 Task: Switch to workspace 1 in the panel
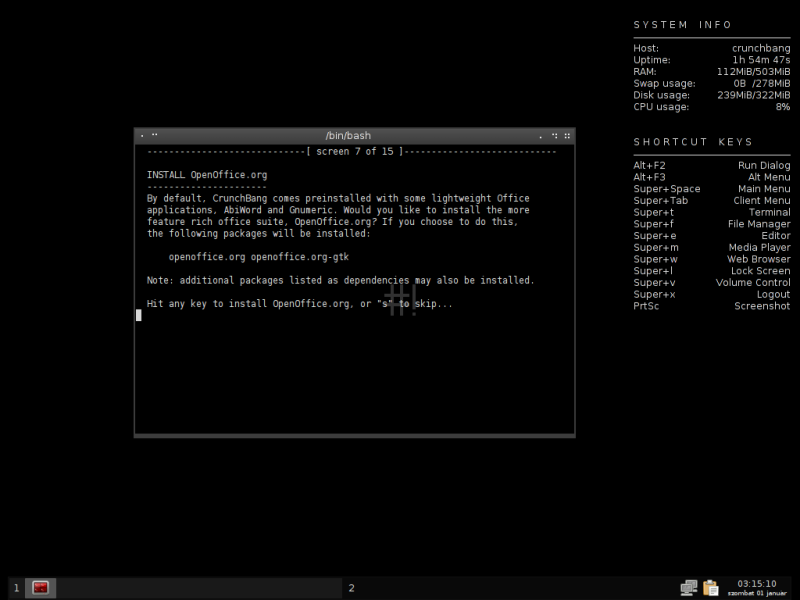point(16,588)
